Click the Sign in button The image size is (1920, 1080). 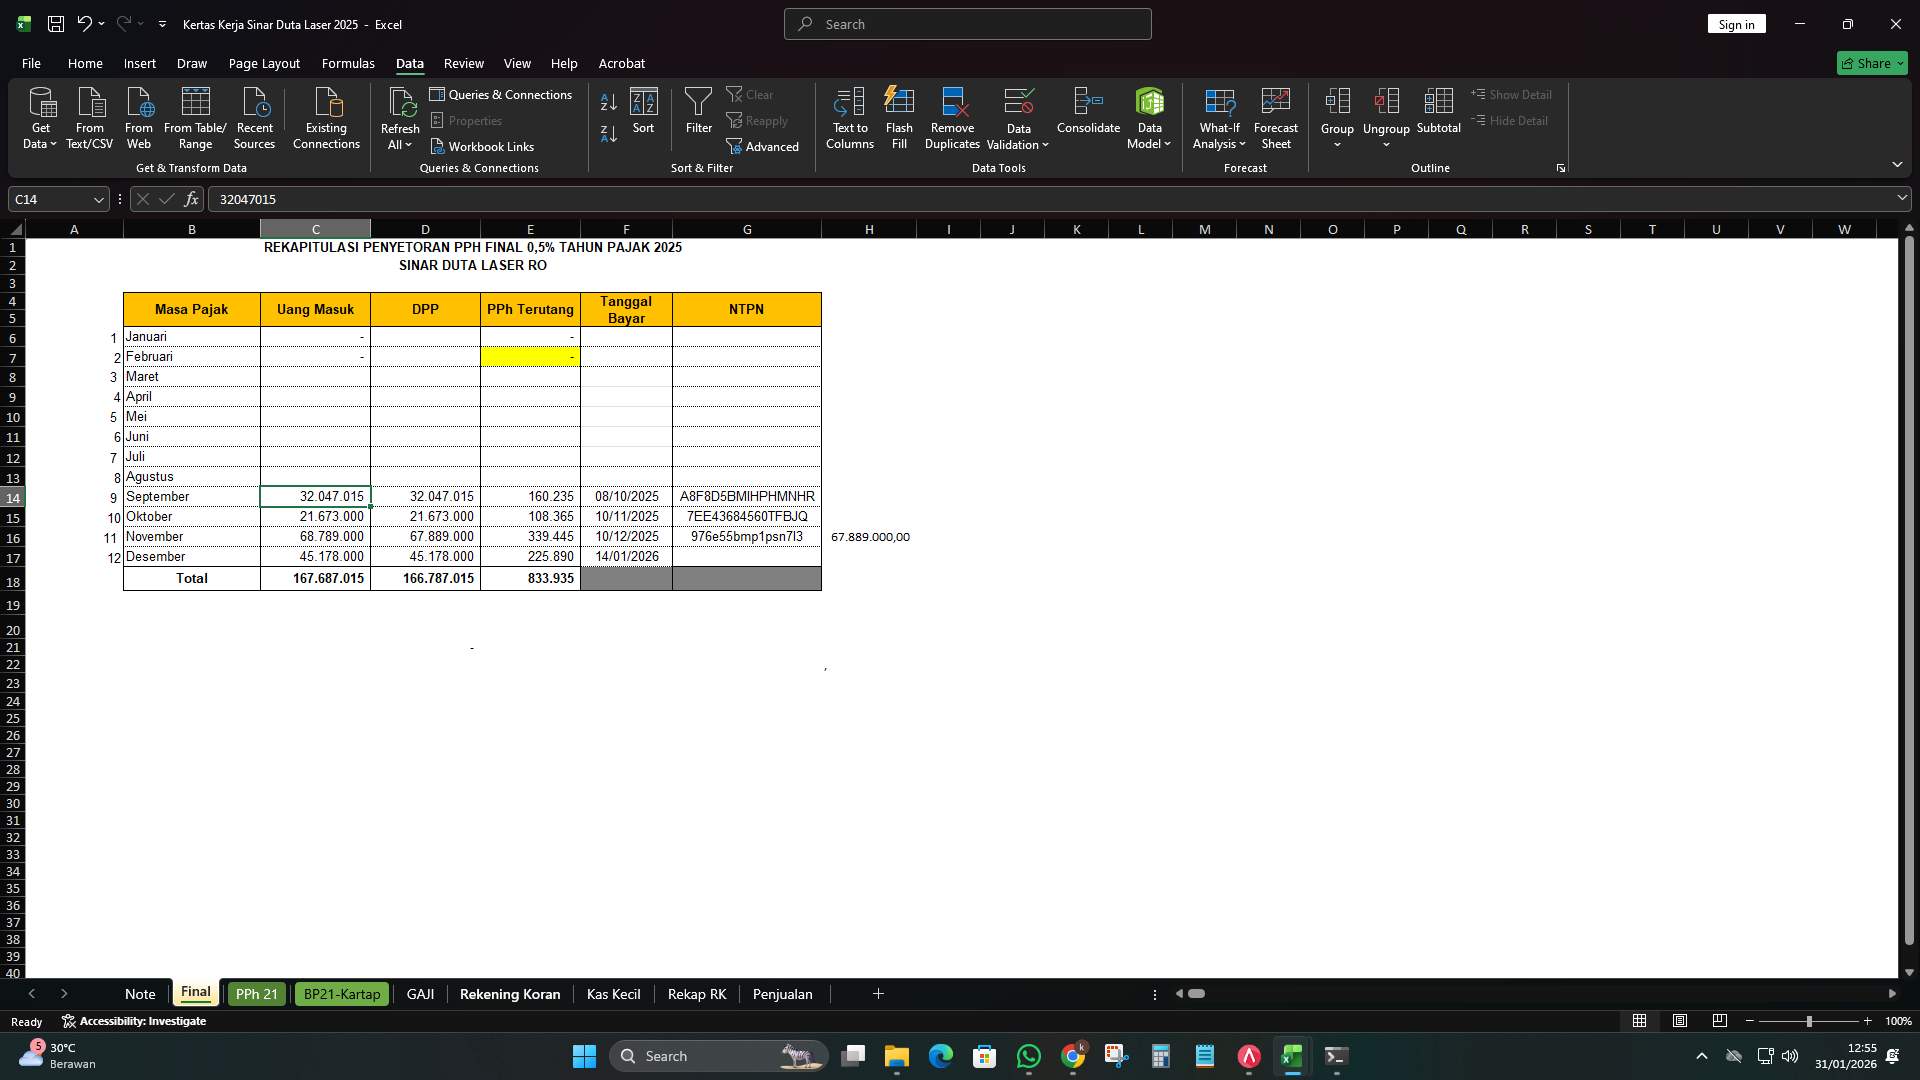1736,23
